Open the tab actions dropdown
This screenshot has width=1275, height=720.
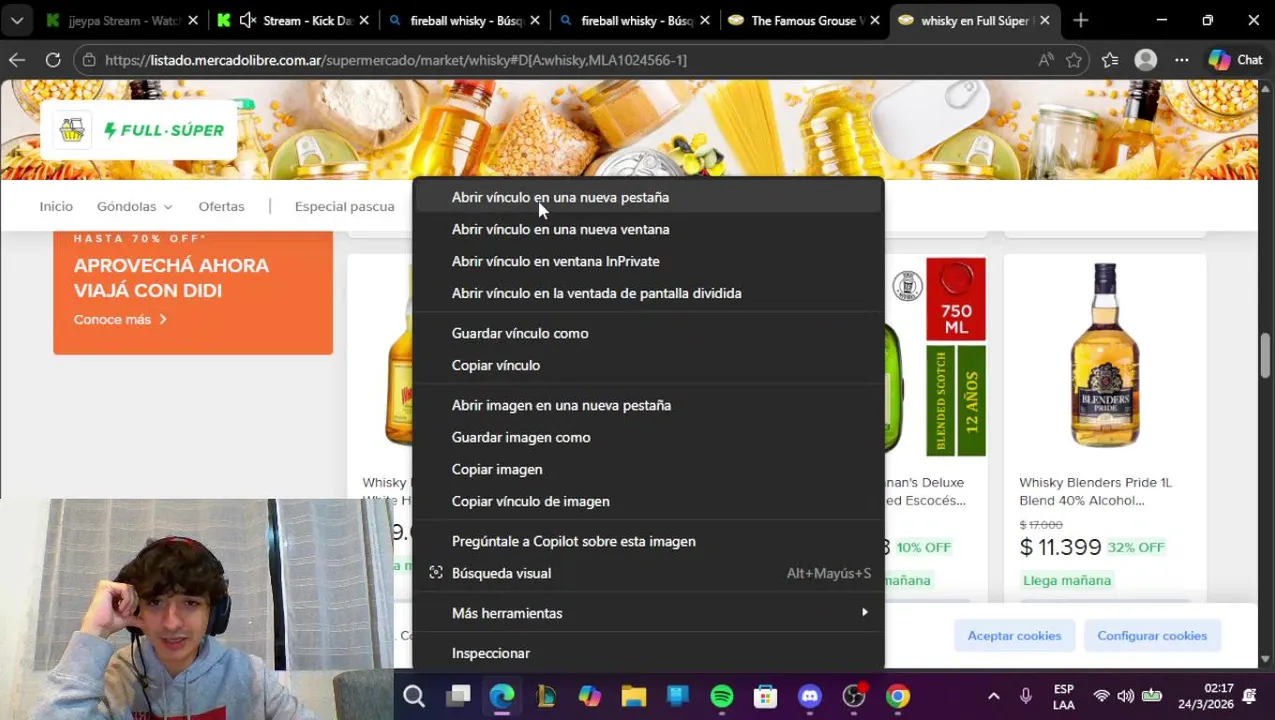(x=17, y=20)
